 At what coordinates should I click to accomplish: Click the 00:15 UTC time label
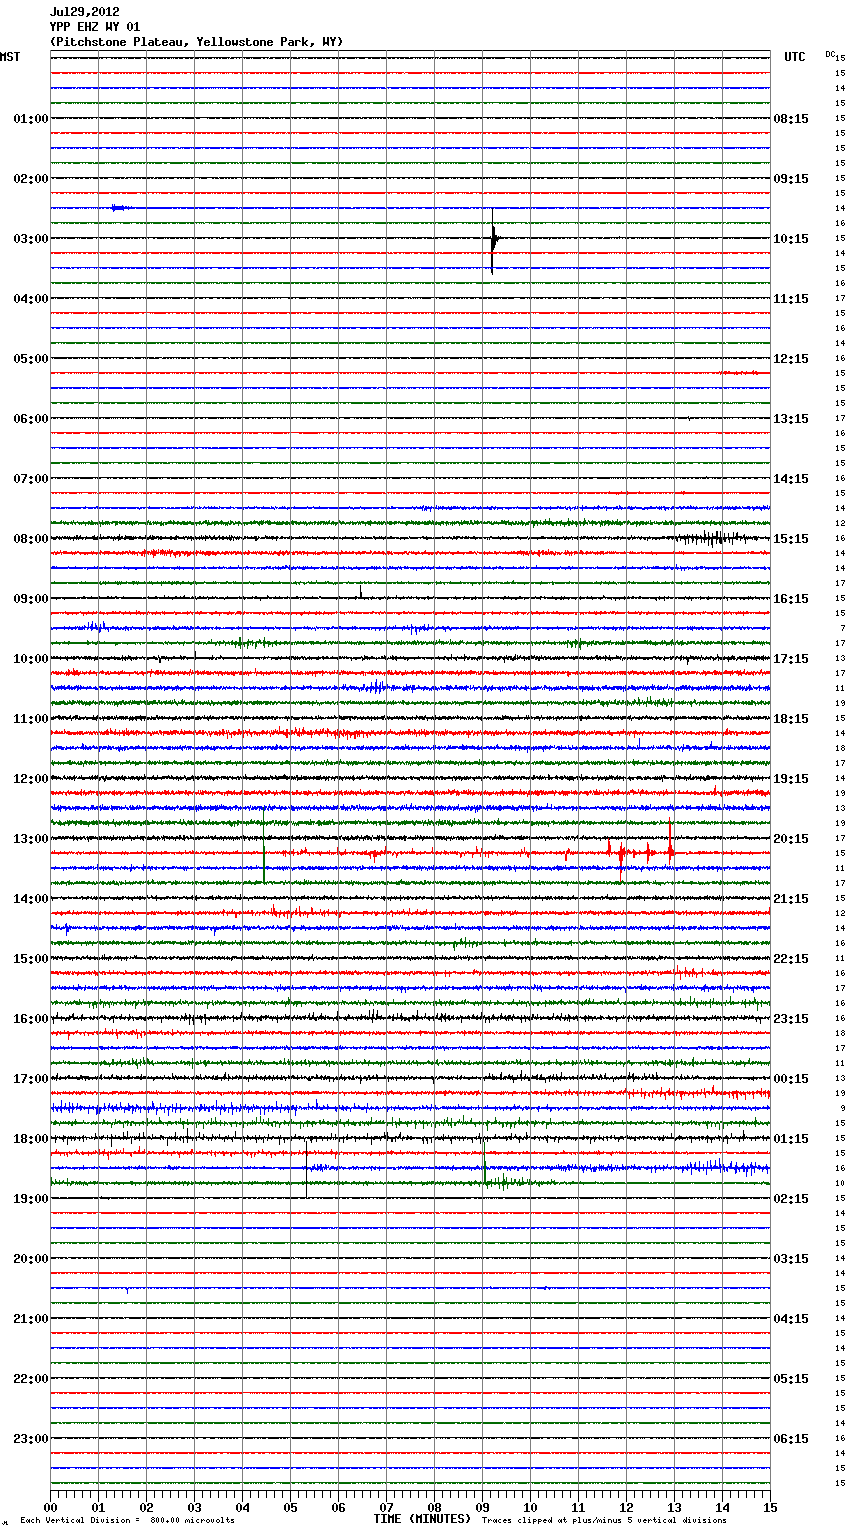tap(791, 1079)
